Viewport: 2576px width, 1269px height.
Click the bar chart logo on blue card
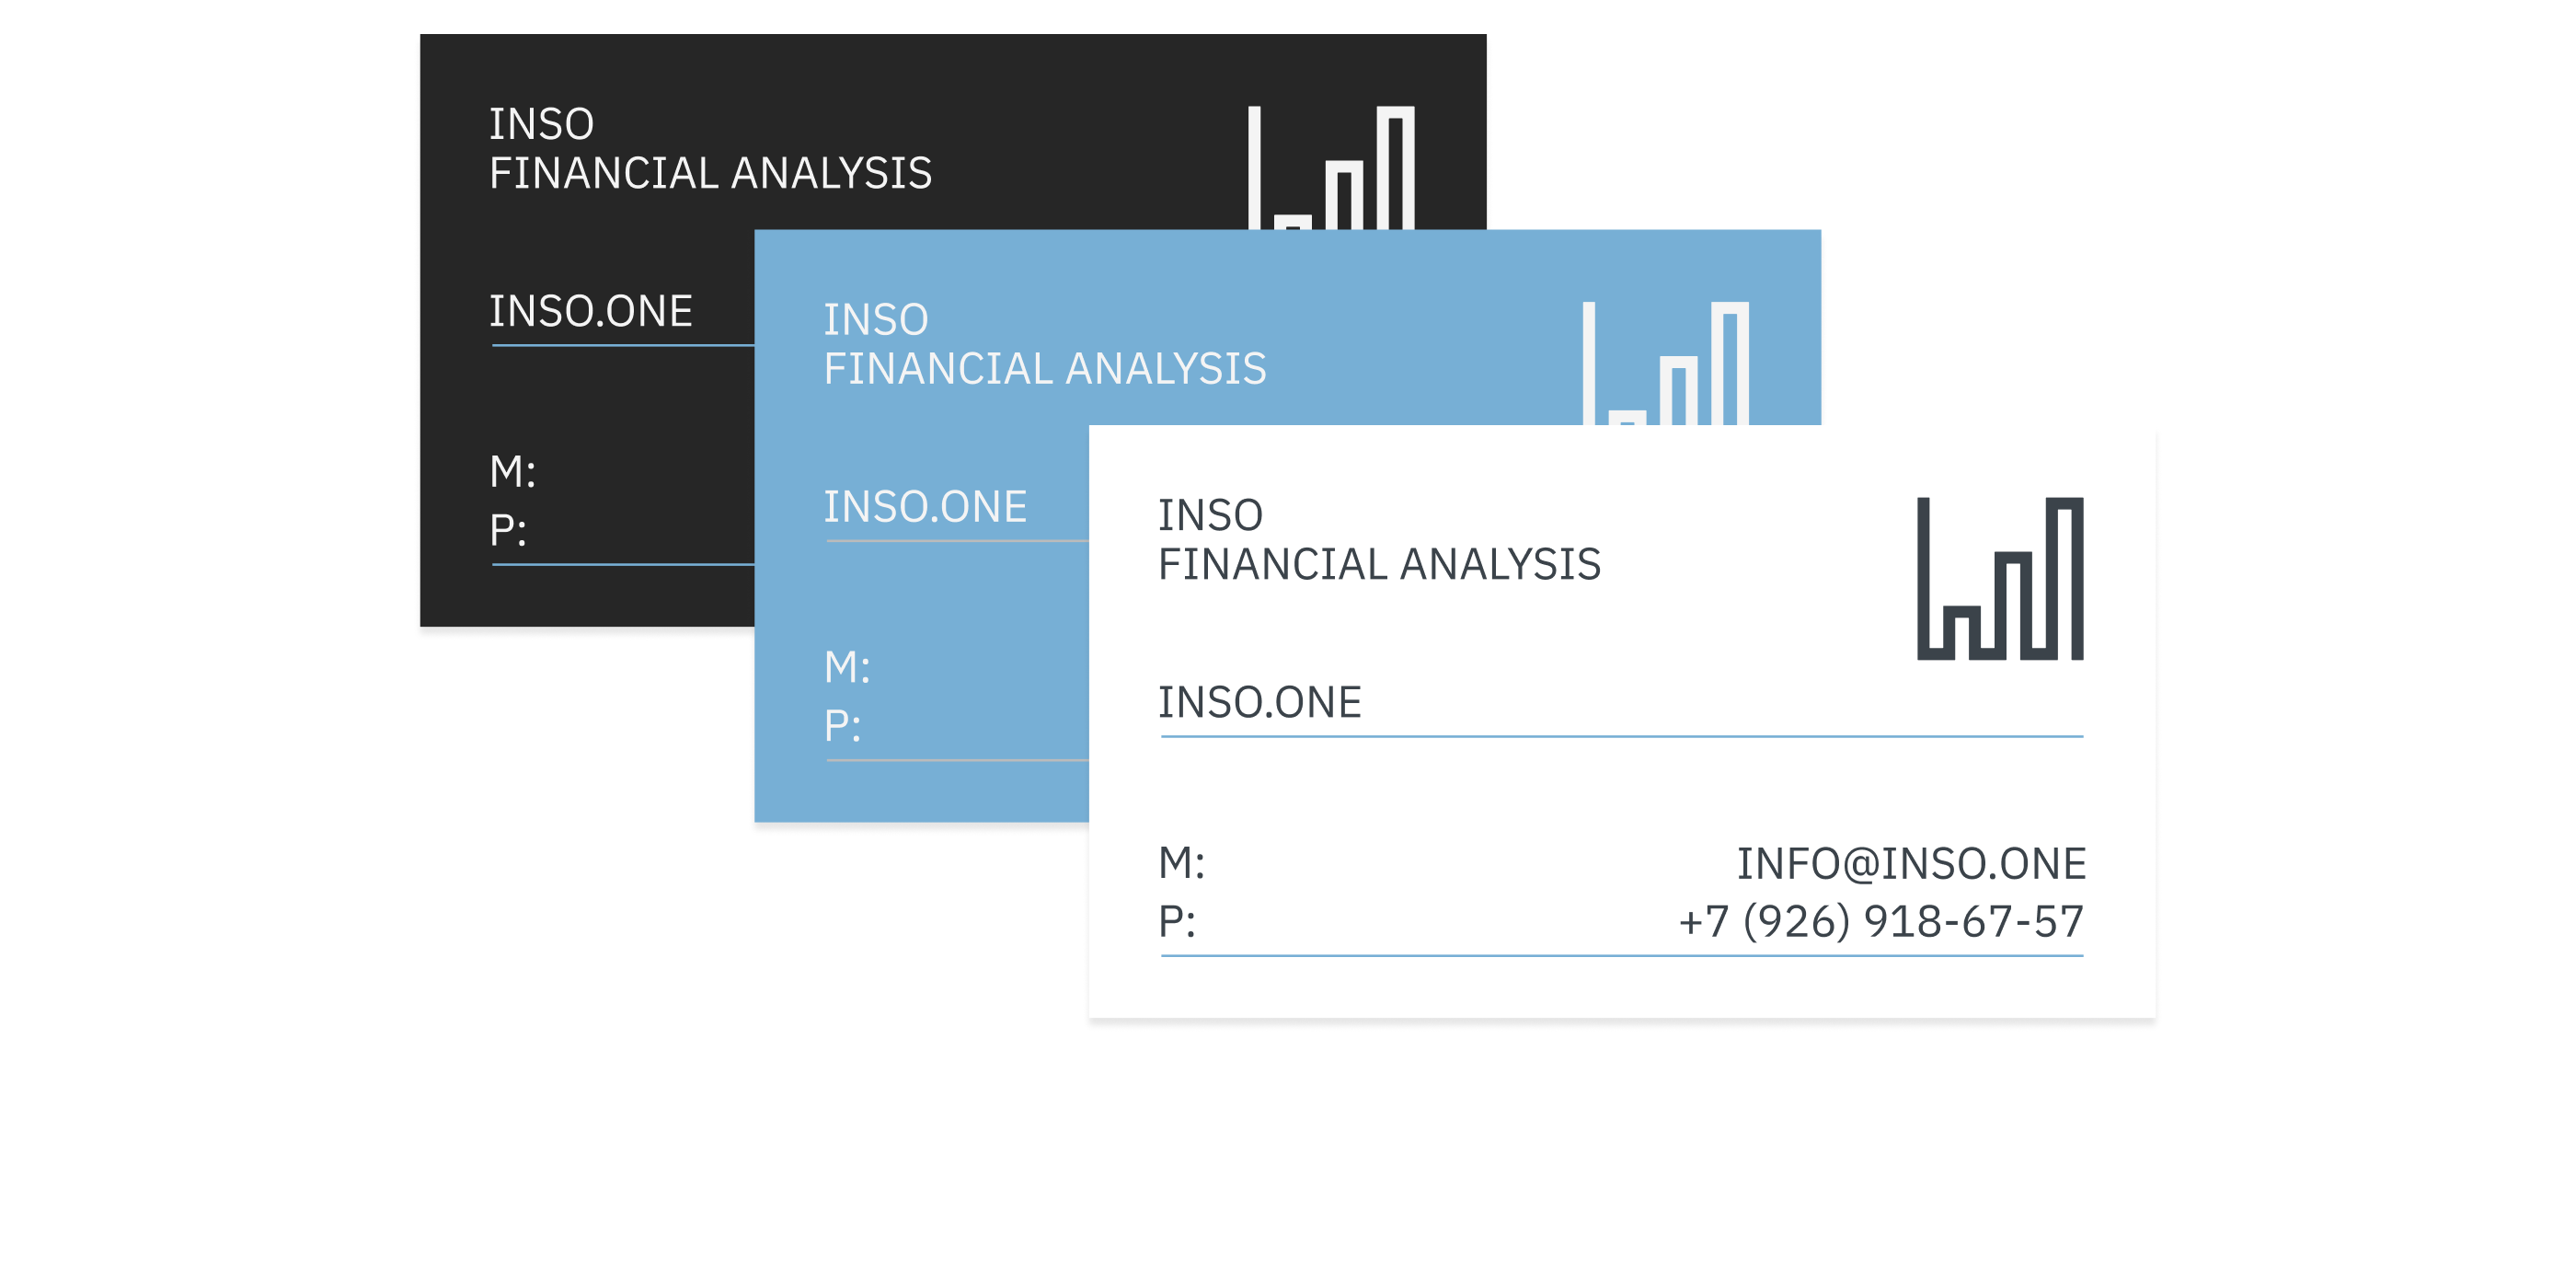[x=1666, y=364]
